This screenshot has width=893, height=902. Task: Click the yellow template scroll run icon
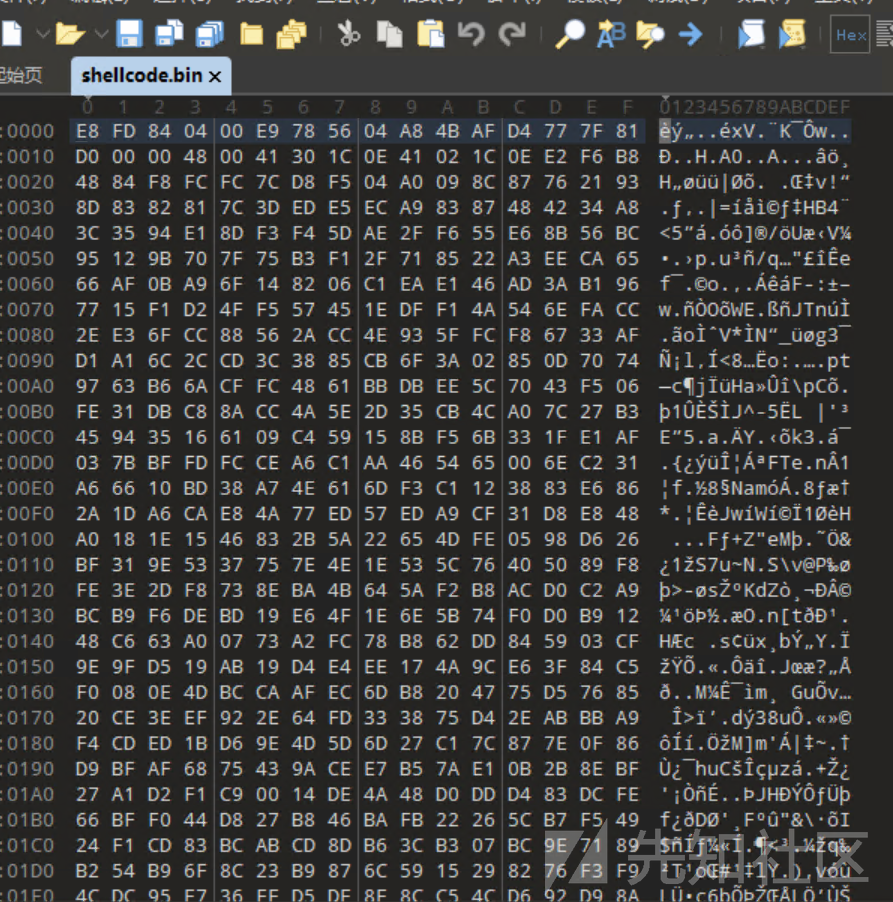click(x=792, y=34)
